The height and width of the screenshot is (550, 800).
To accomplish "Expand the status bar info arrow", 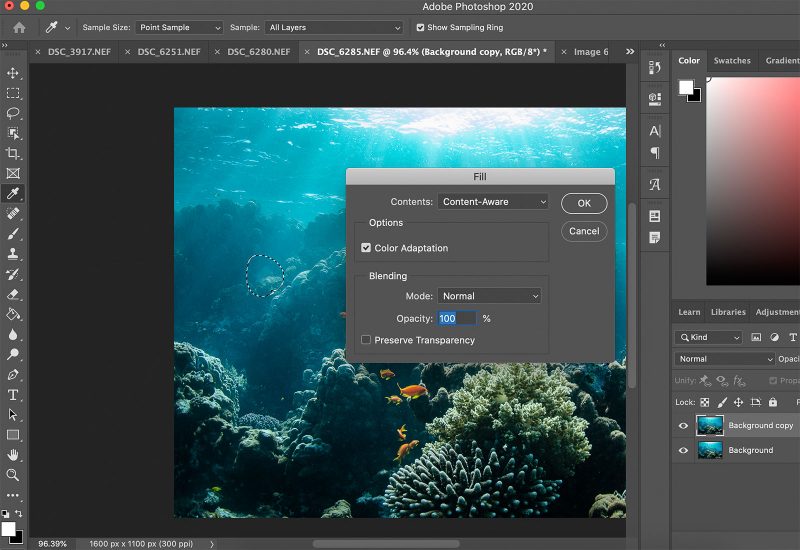I will (x=212, y=544).
